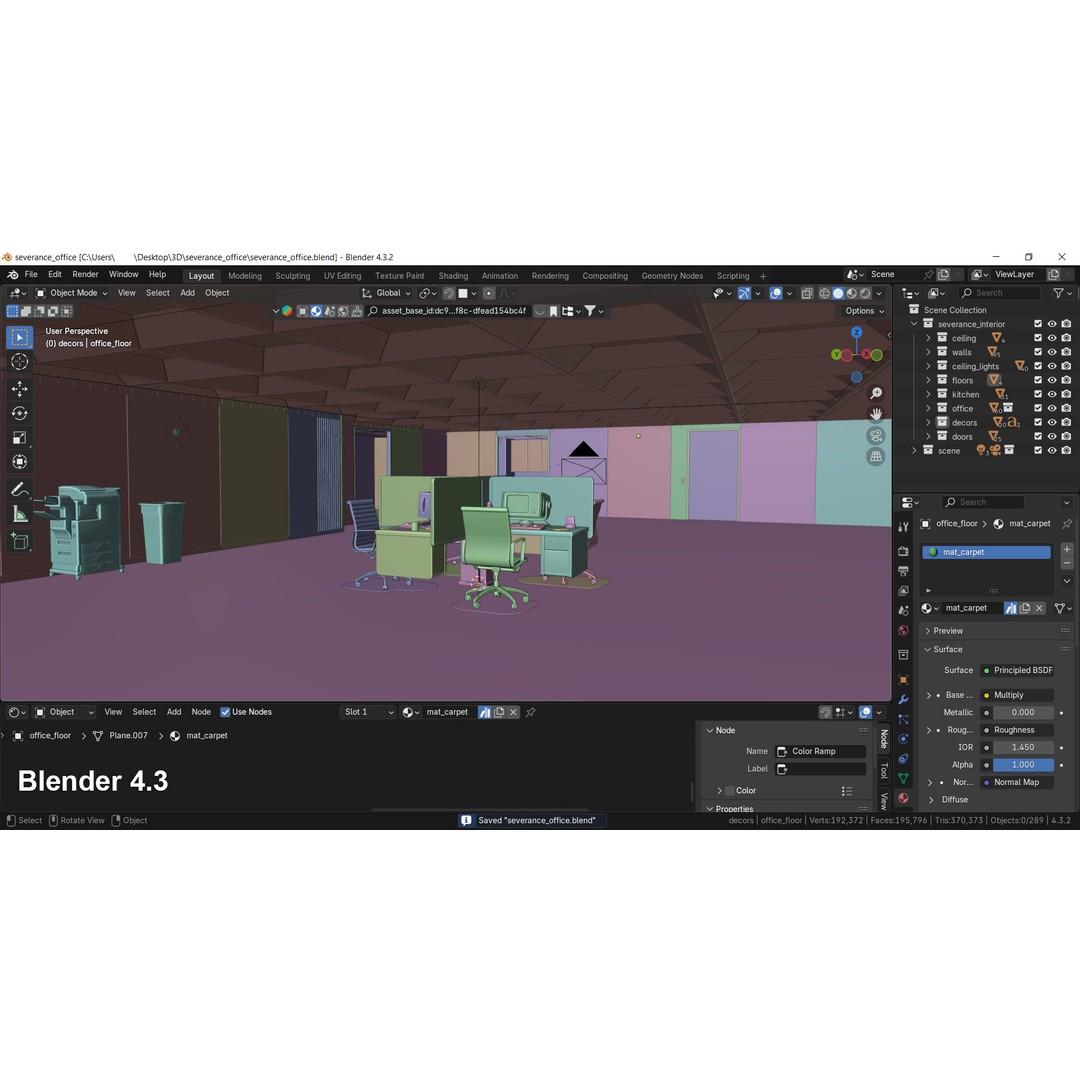Open the World properties tab

click(904, 630)
